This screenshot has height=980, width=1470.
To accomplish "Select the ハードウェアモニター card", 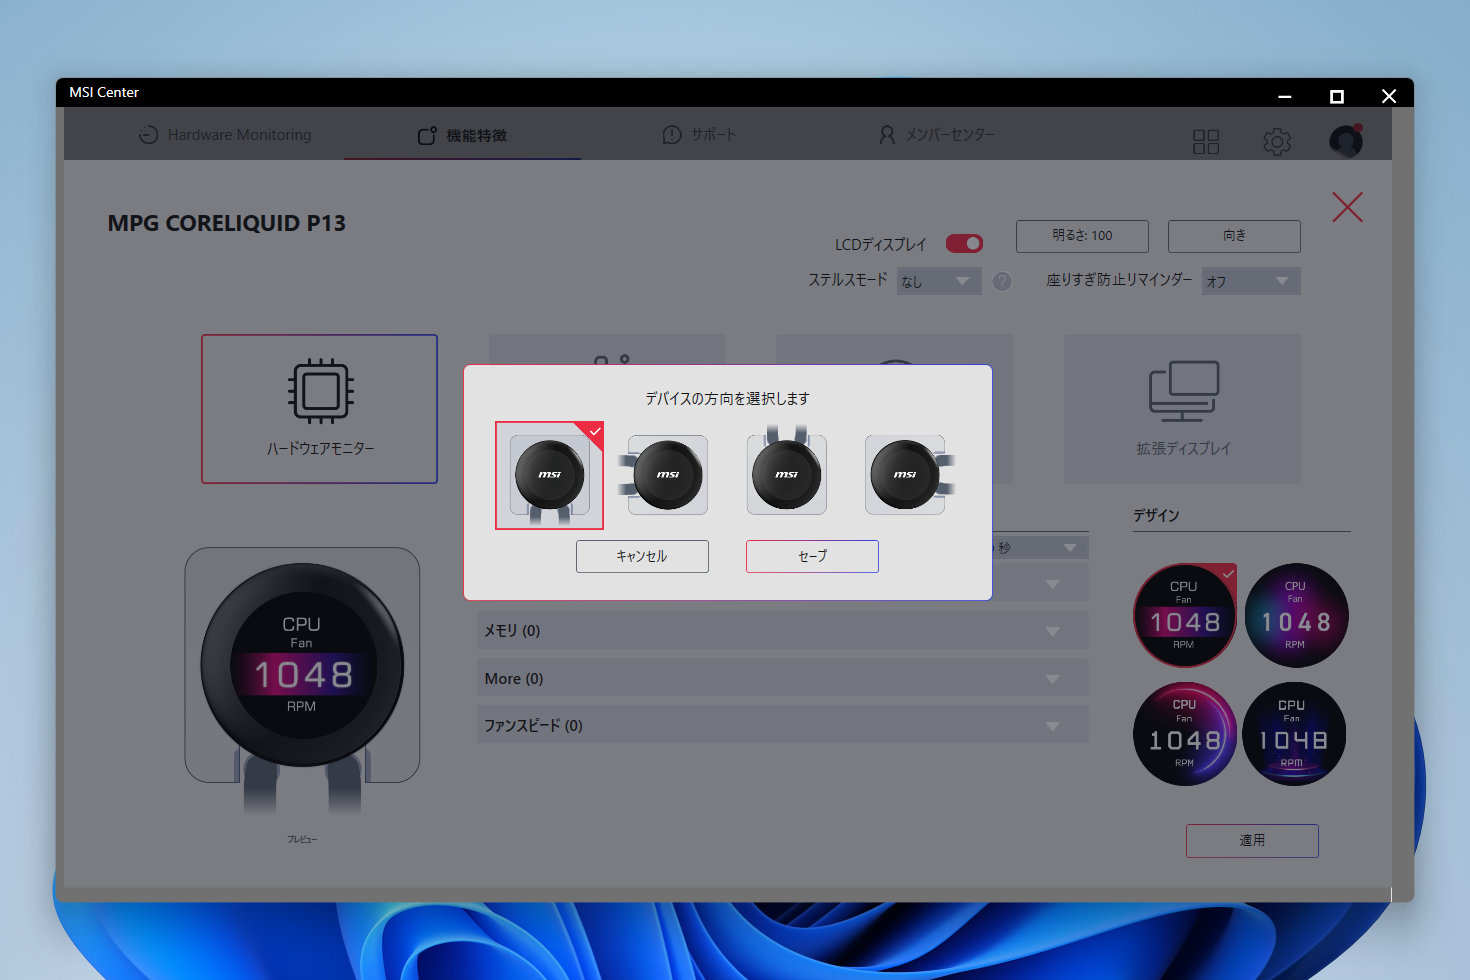I will pyautogui.click(x=319, y=409).
